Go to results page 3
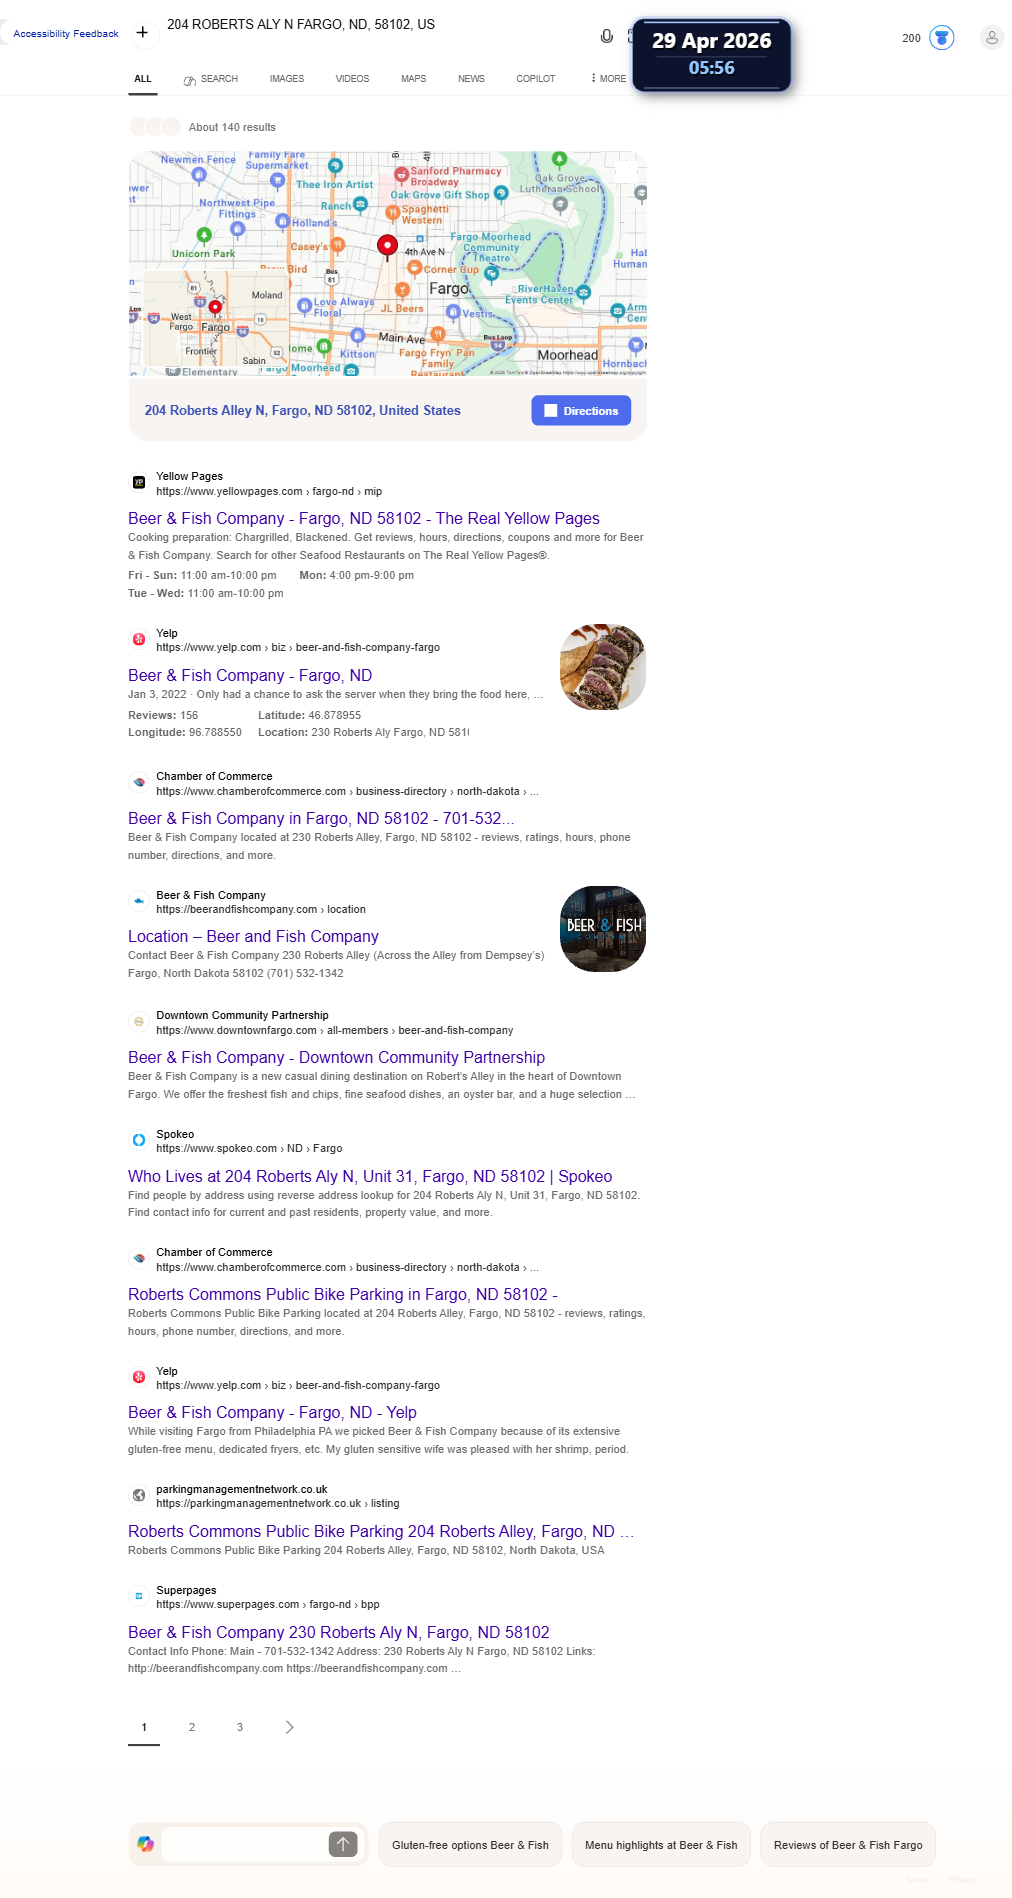The image size is (1012, 1898). pos(240,1727)
